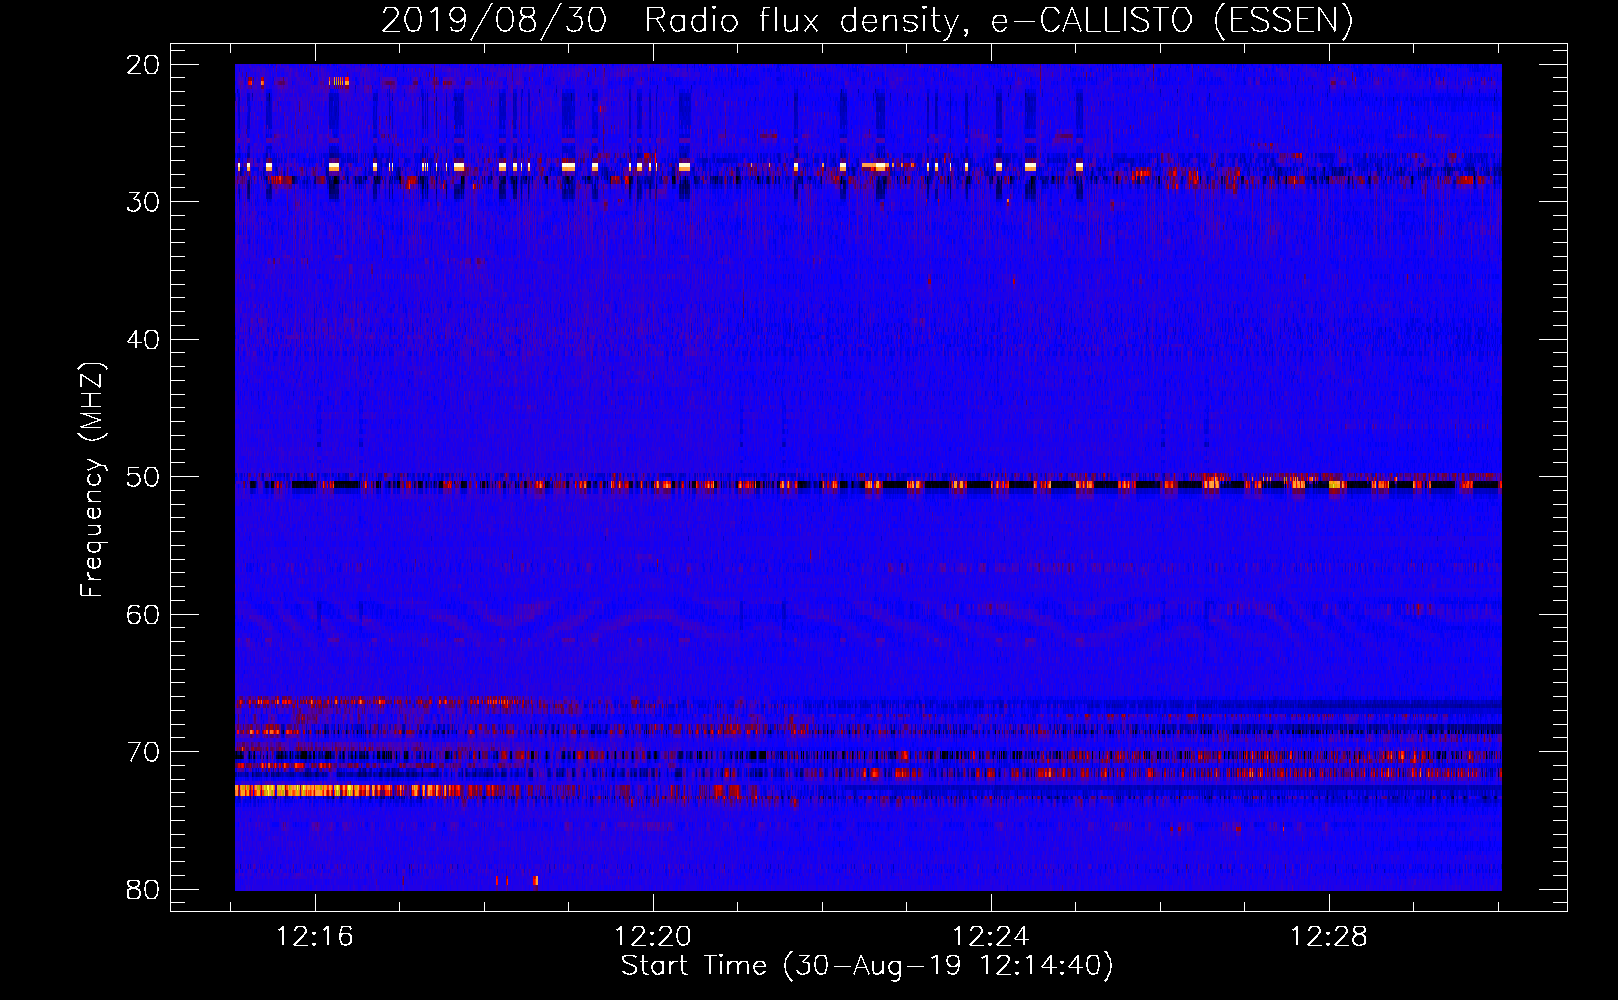This screenshot has height=1000, width=1618.
Task: Click the 12:16 time tick label
Action: (315, 937)
